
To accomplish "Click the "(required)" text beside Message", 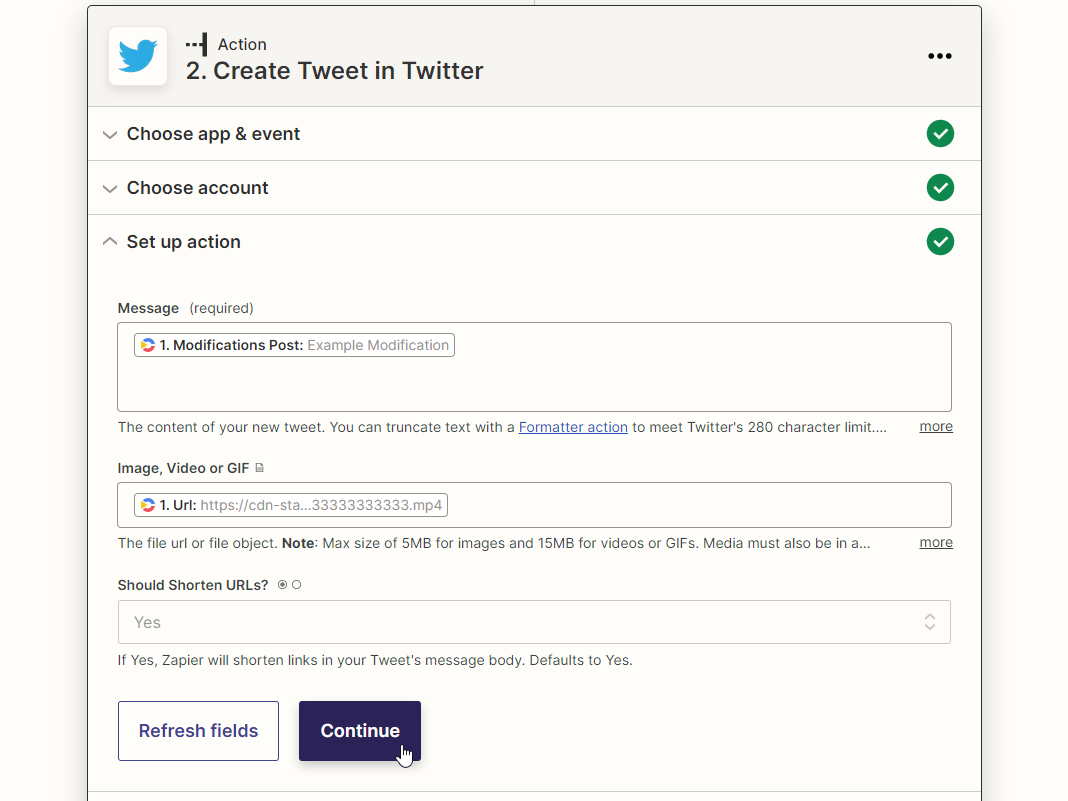I will point(221,309).
